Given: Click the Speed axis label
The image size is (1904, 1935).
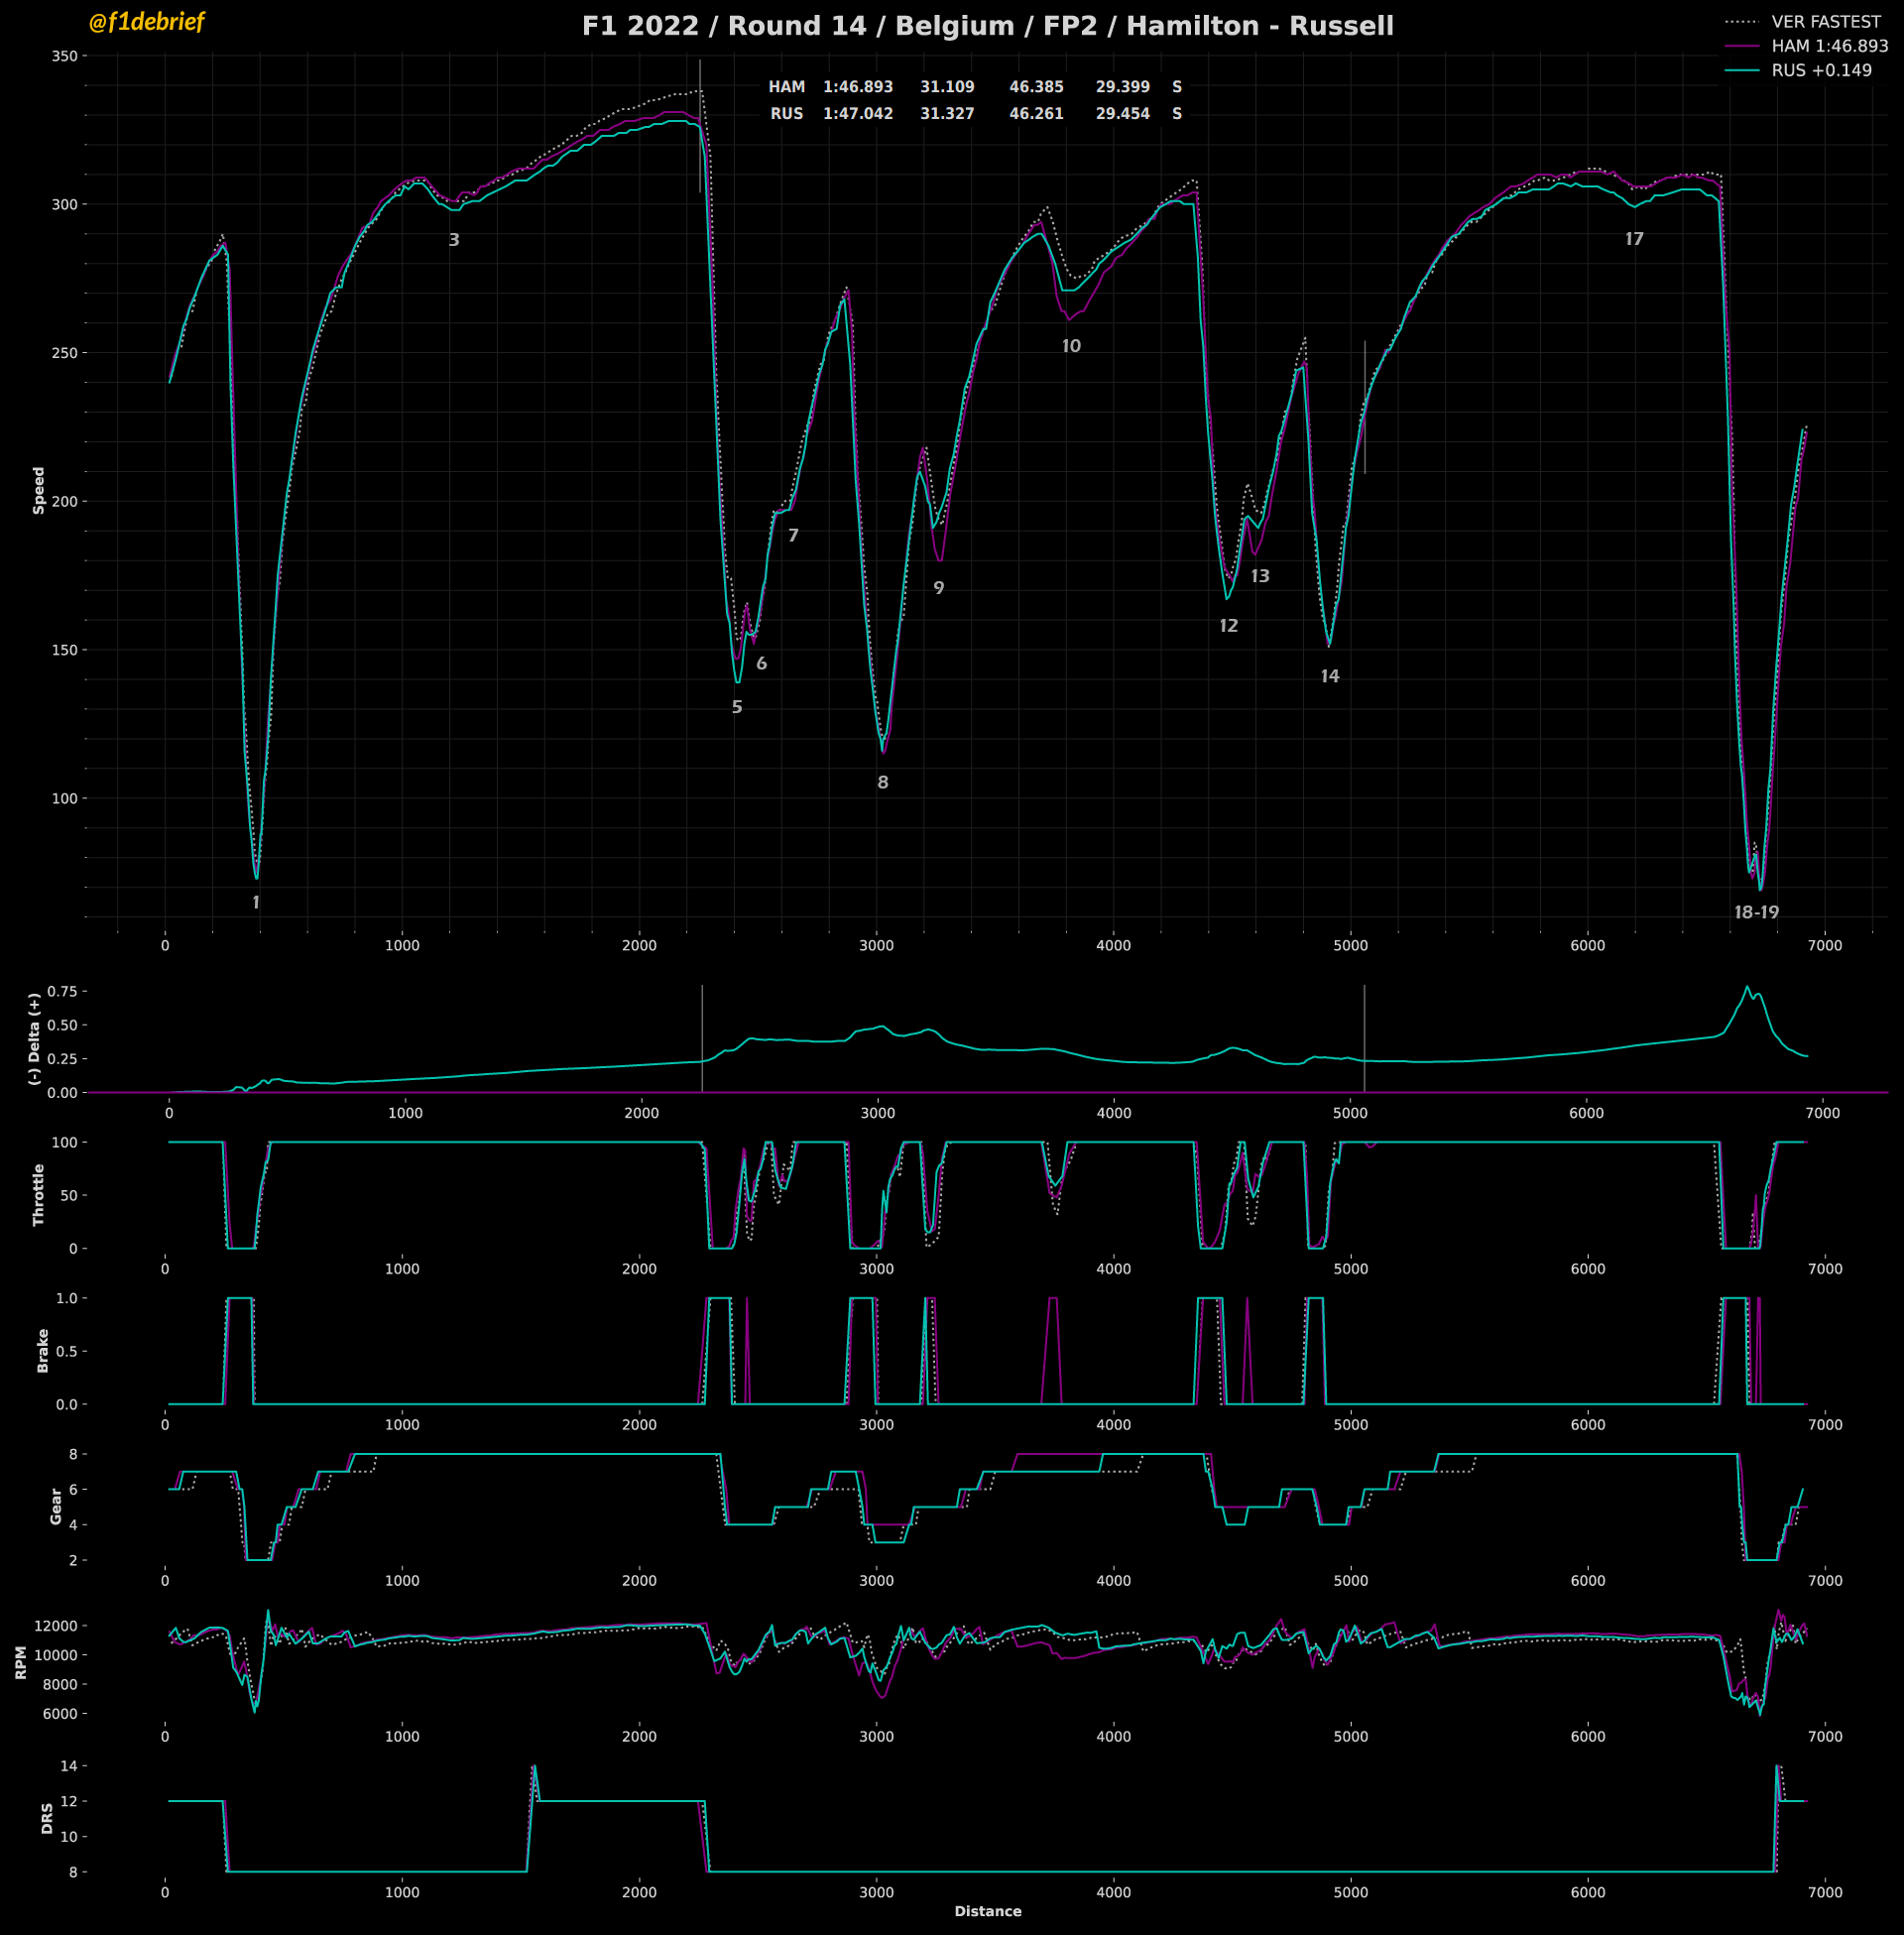Looking at the screenshot, I should [39, 490].
